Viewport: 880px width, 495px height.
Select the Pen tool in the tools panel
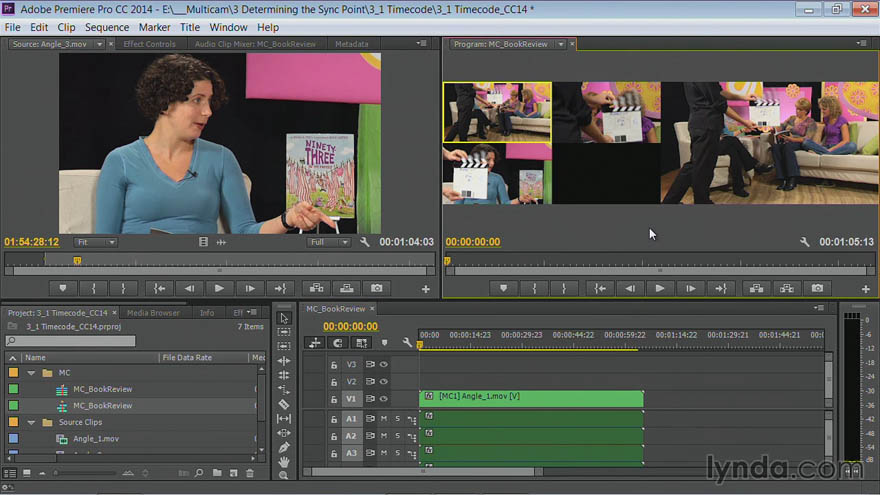pos(284,447)
